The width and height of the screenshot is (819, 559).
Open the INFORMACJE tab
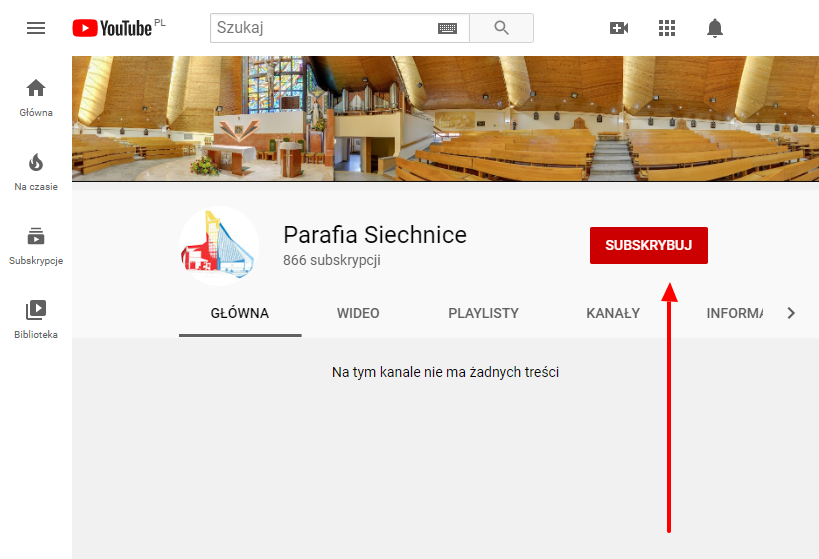(x=734, y=313)
